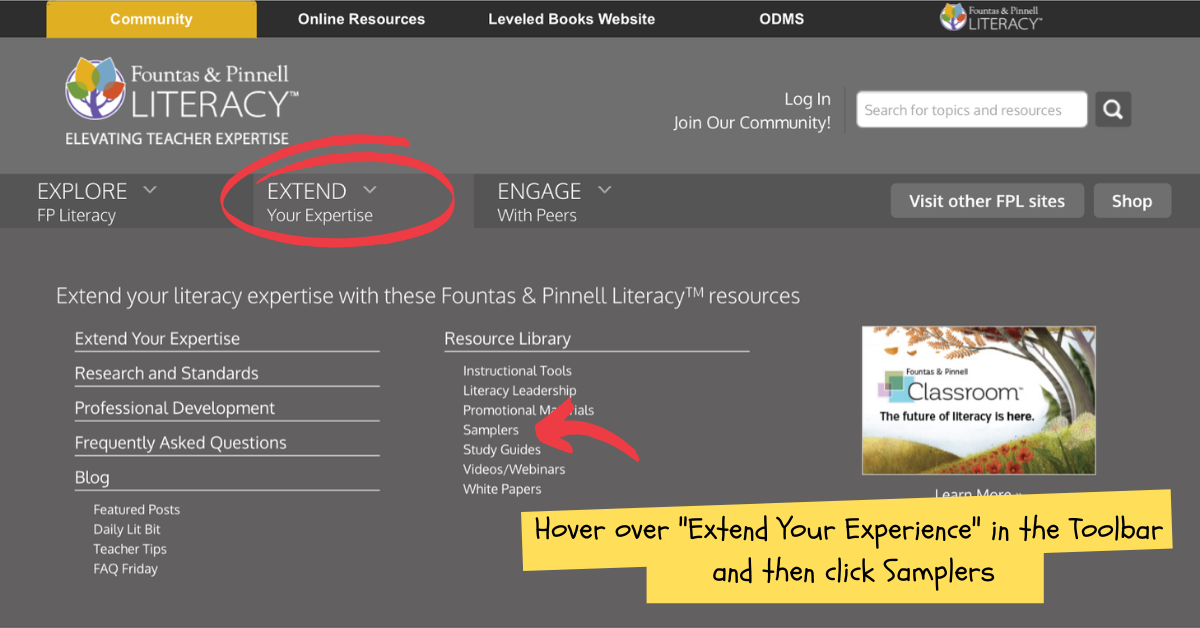Click the Join Our Community! link
This screenshot has height=628, width=1200.
click(752, 123)
